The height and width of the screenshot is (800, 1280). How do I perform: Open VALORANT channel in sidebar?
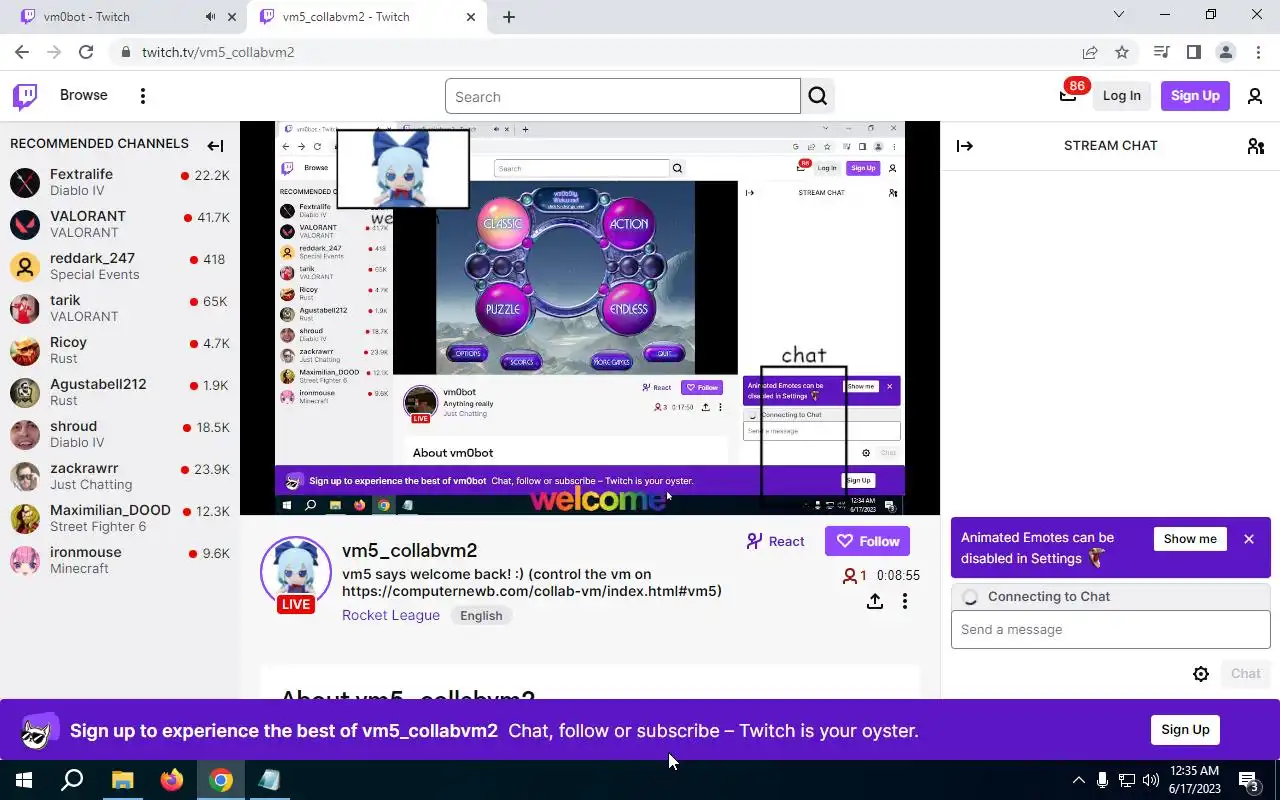[x=120, y=224]
